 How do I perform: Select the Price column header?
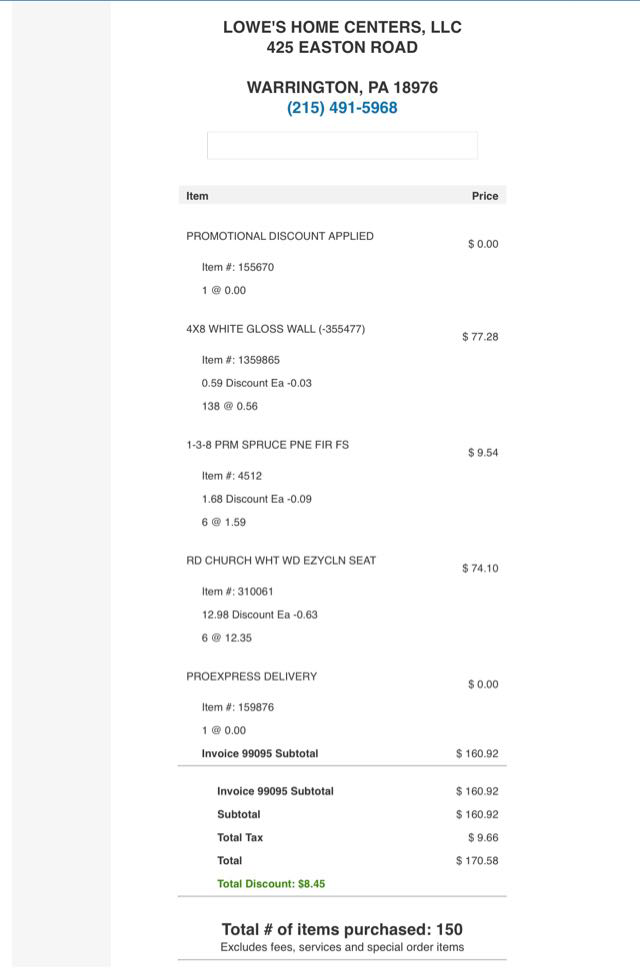[484, 196]
